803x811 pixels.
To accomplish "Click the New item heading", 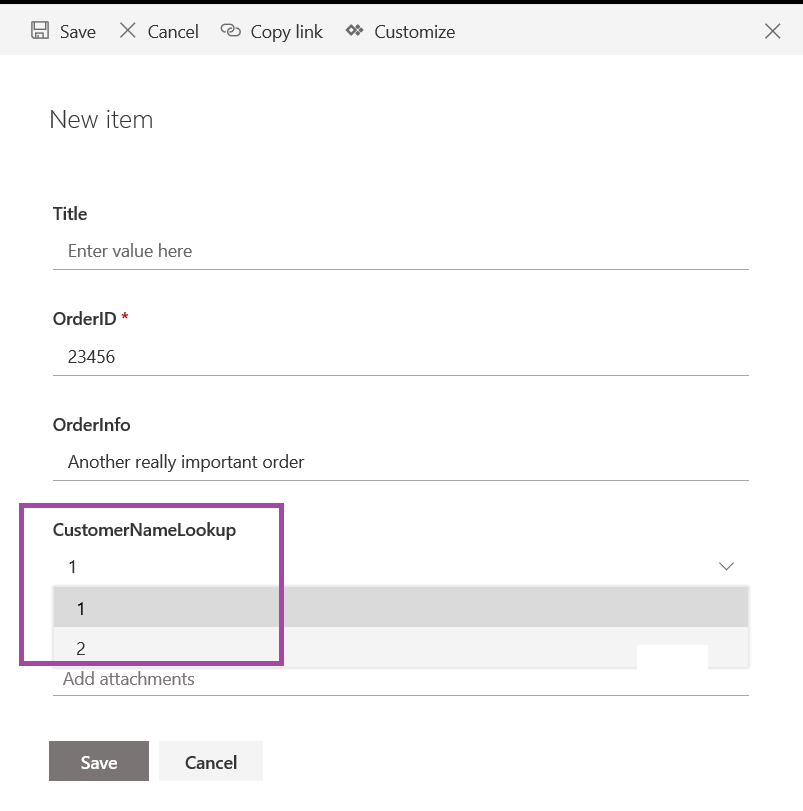I will coord(101,120).
